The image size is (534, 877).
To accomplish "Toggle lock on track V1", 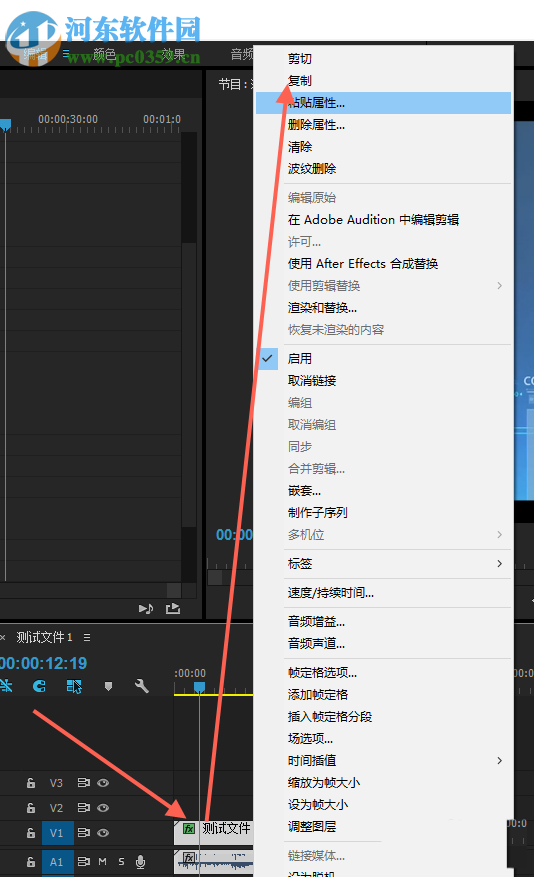I will tap(31, 833).
